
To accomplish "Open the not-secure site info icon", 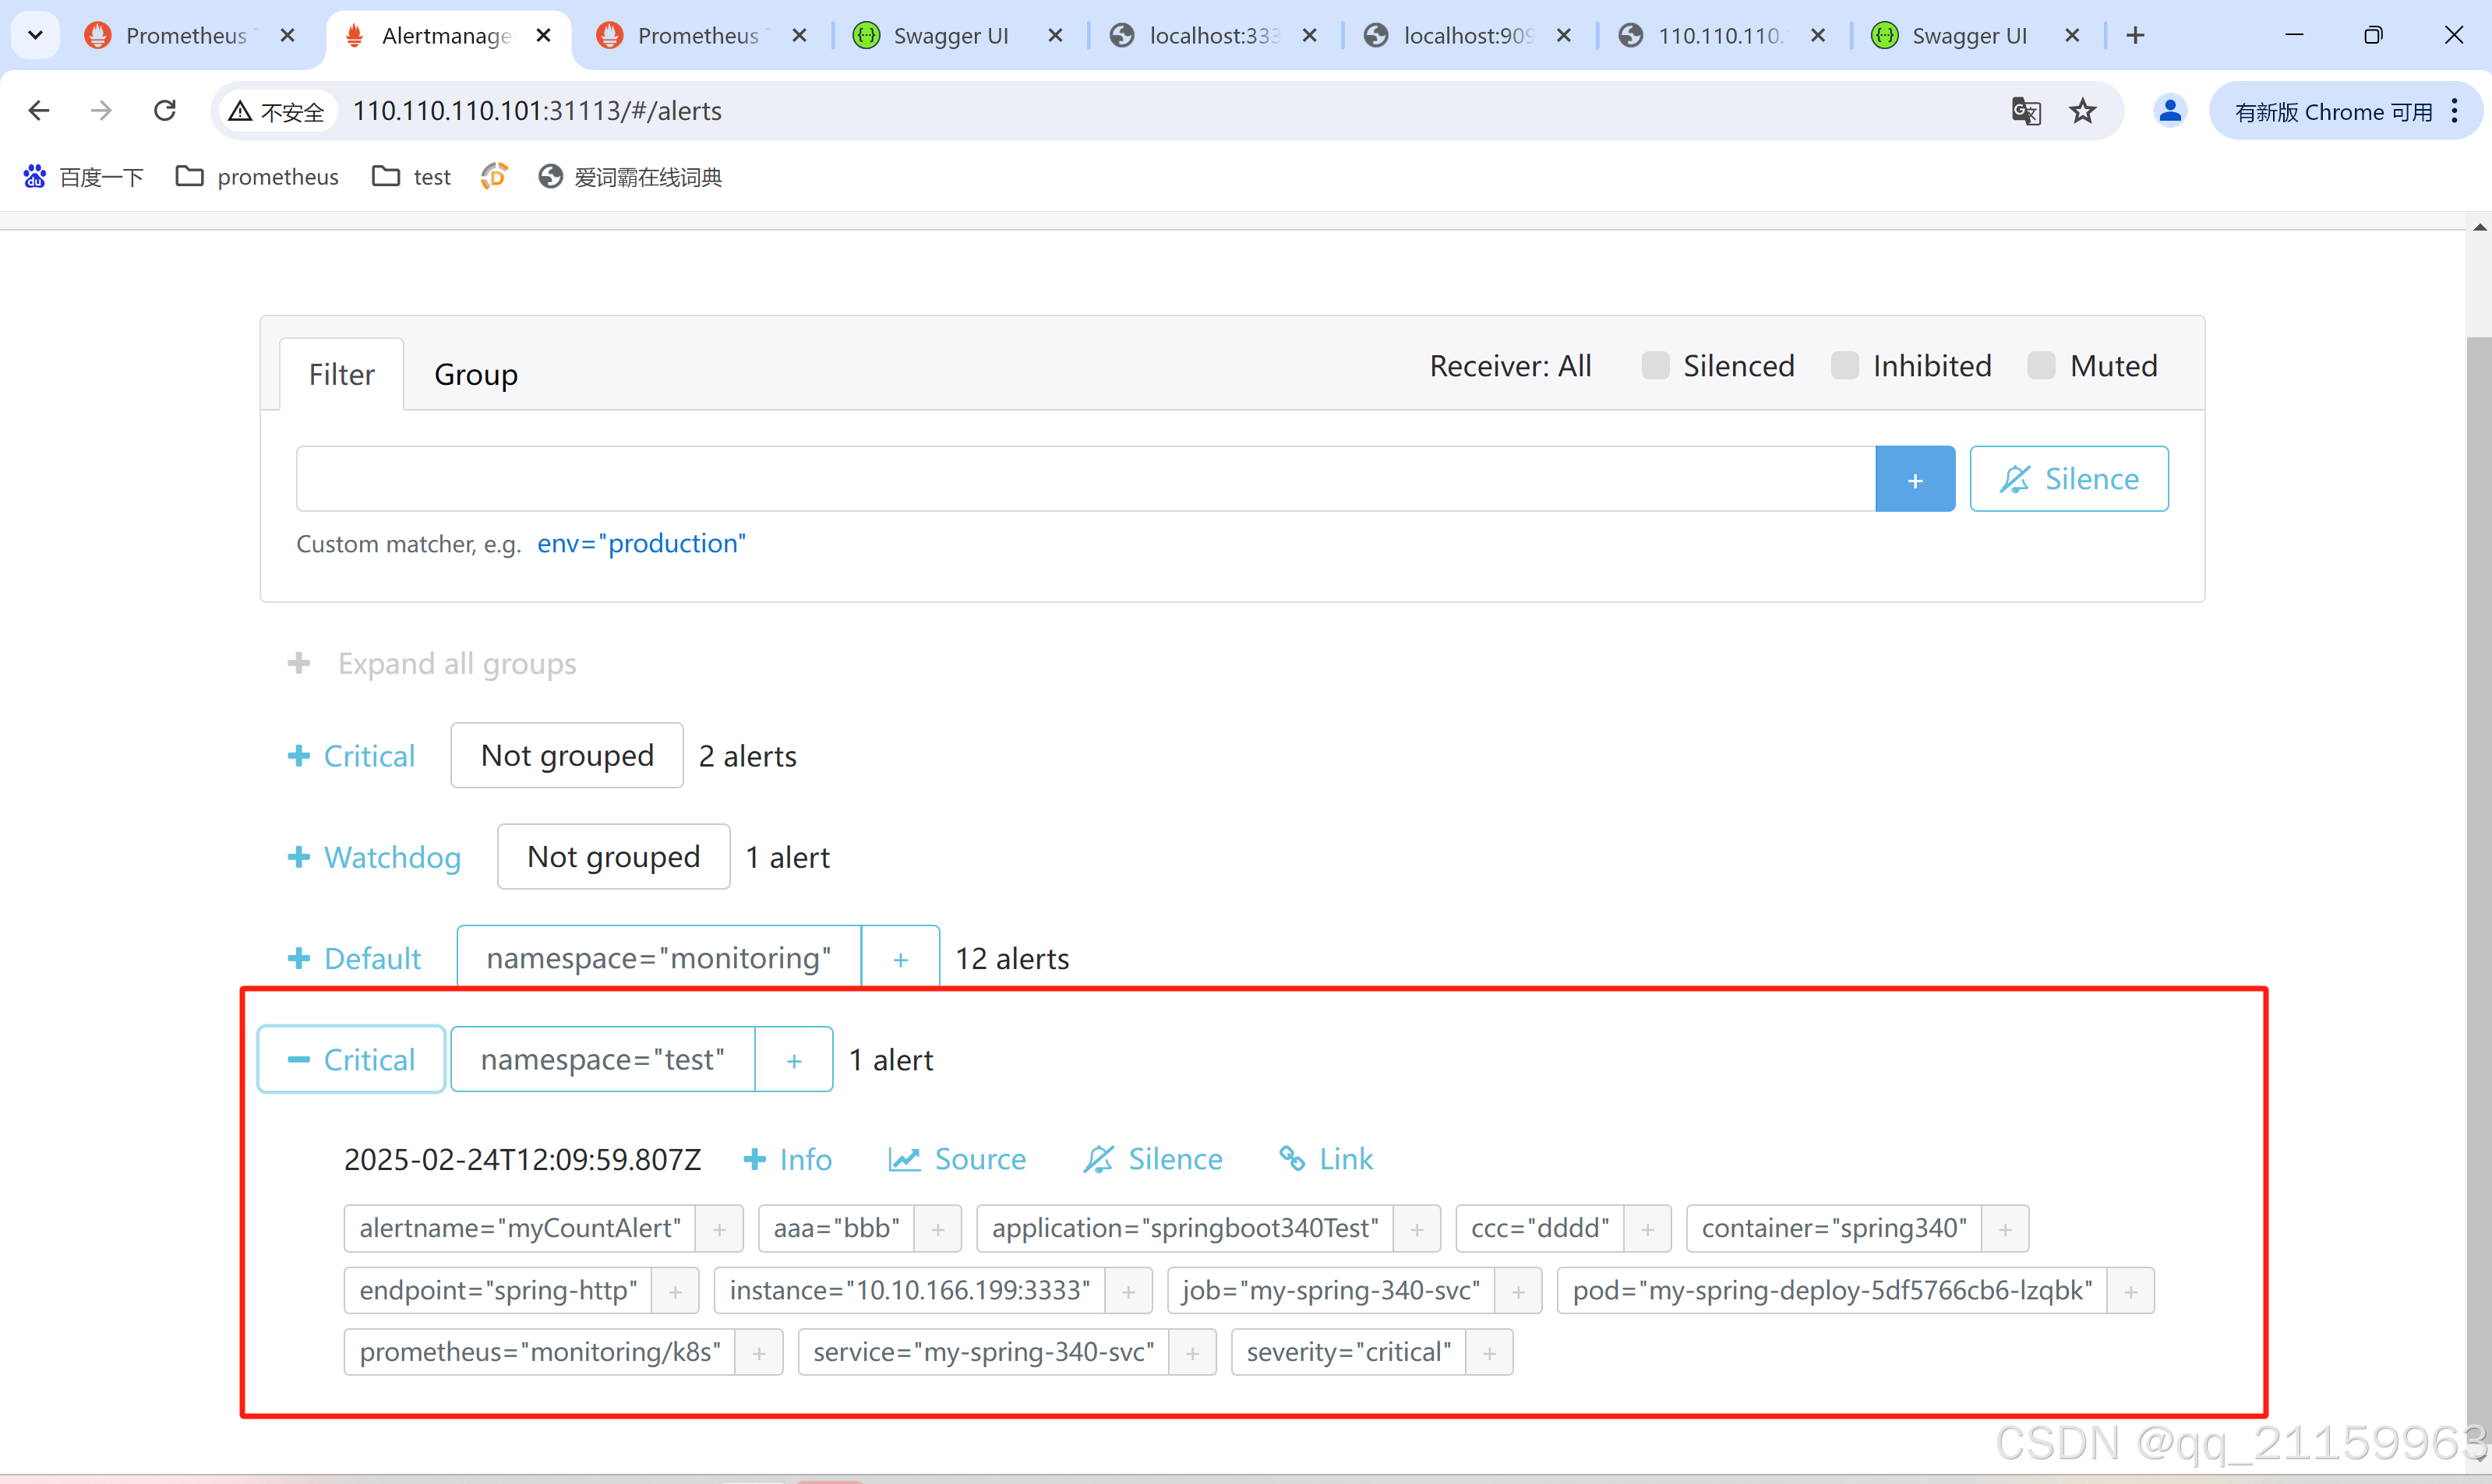I will (x=277, y=111).
